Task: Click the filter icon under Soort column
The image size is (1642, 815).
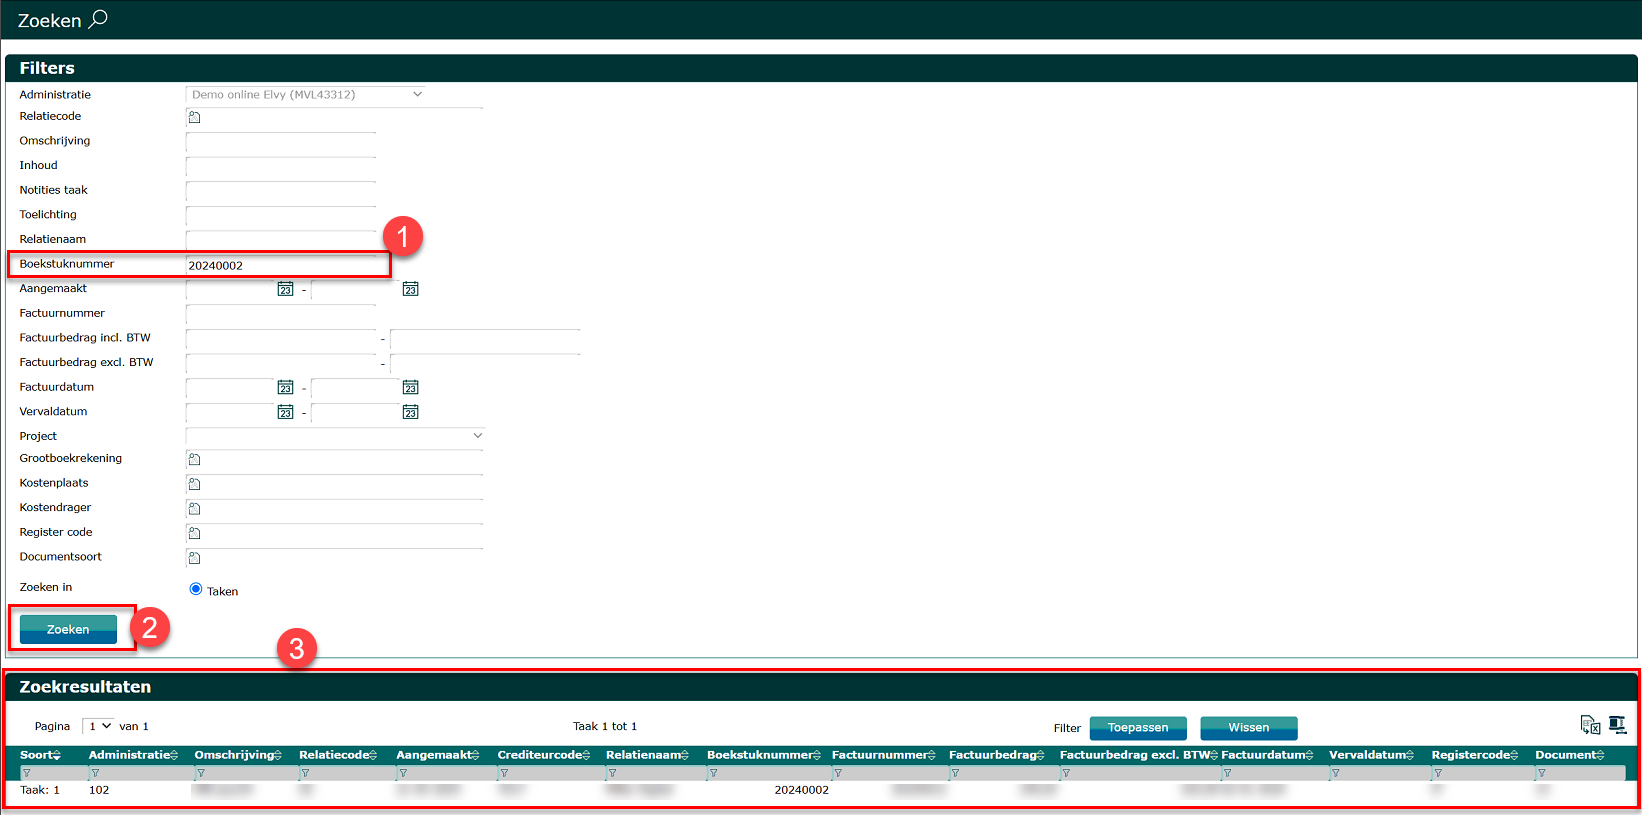Action: [27, 773]
